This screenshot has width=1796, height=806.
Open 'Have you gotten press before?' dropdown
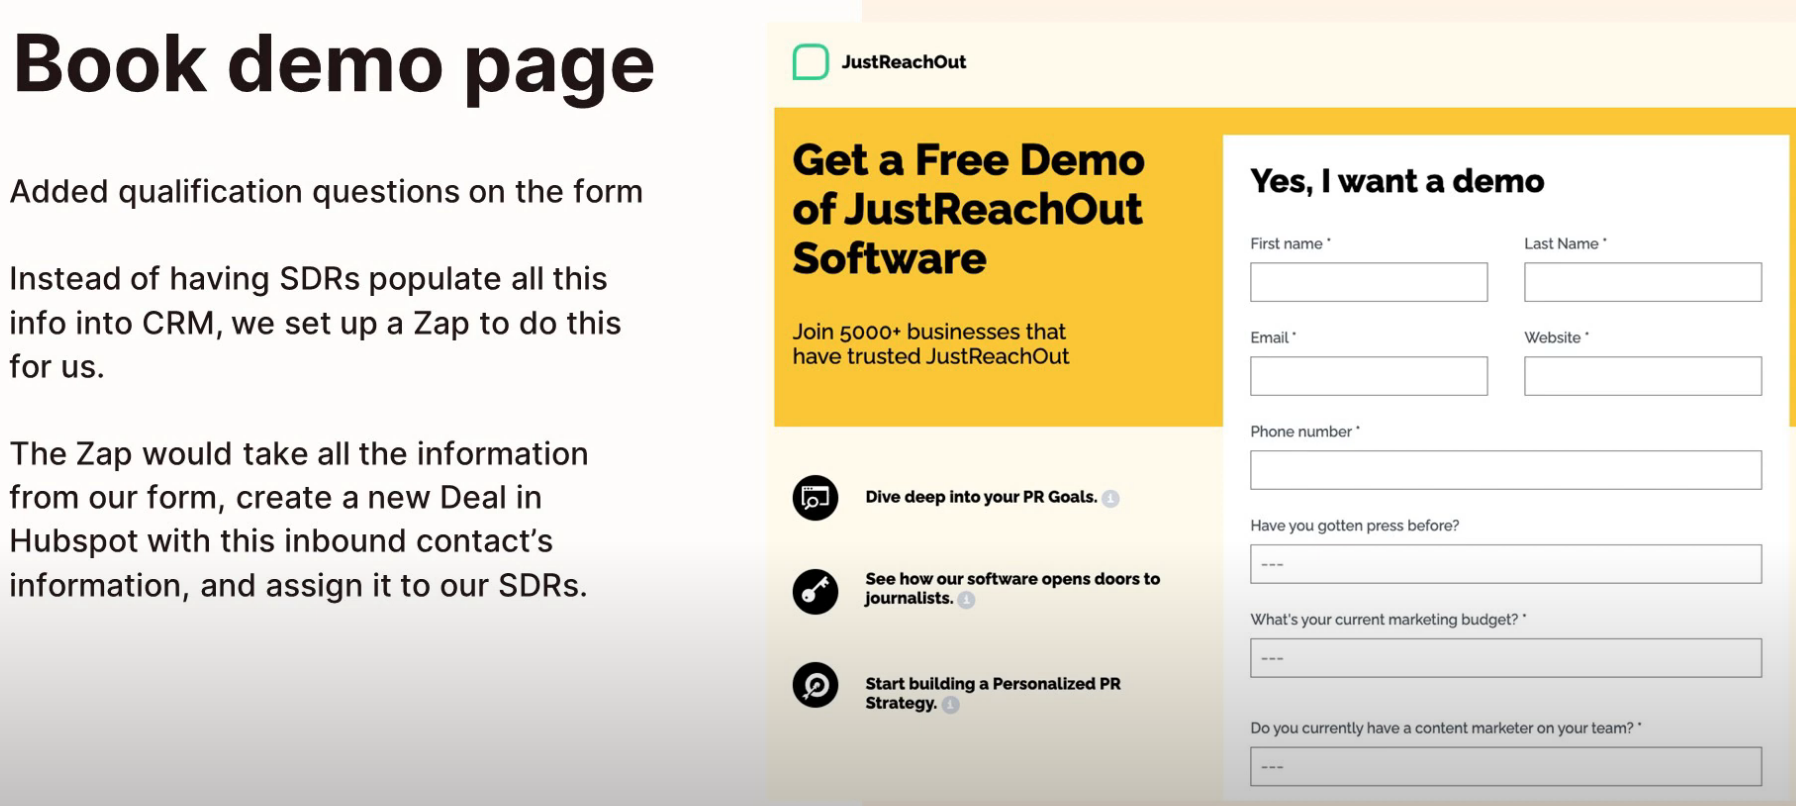[x=1505, y=564]
